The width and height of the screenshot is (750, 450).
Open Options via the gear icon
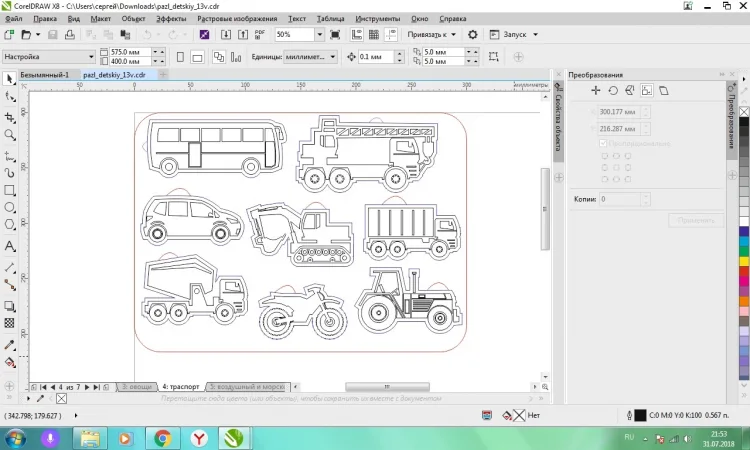[x=473, y=34]
